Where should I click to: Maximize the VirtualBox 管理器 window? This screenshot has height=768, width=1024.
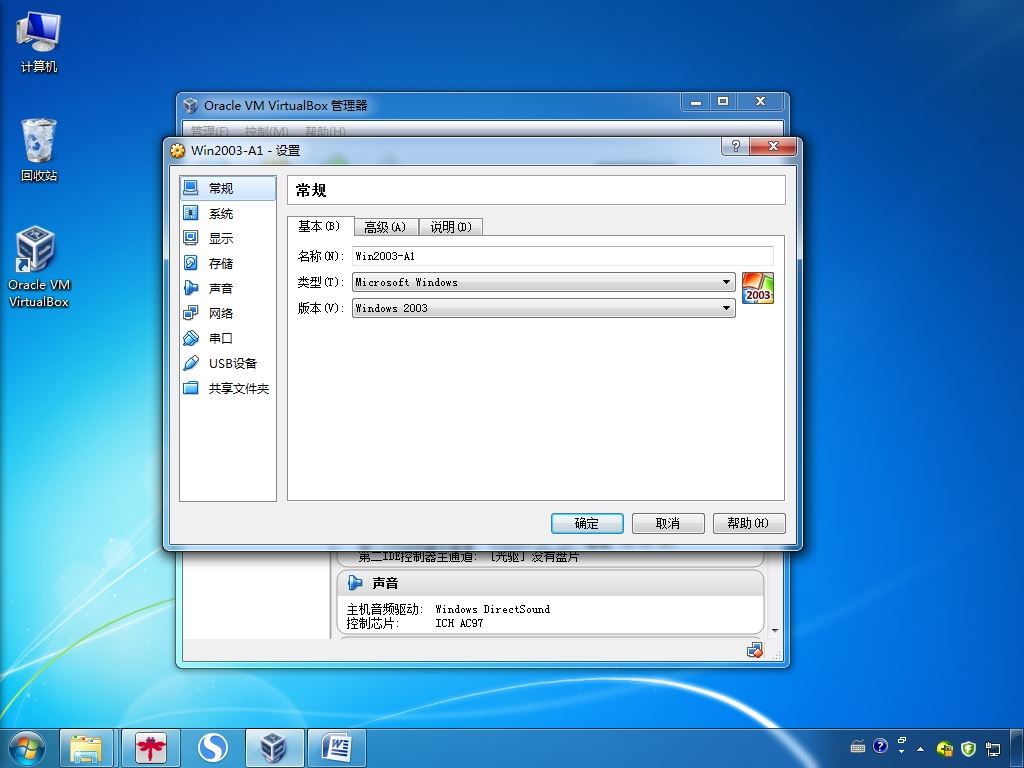[723, 102]
